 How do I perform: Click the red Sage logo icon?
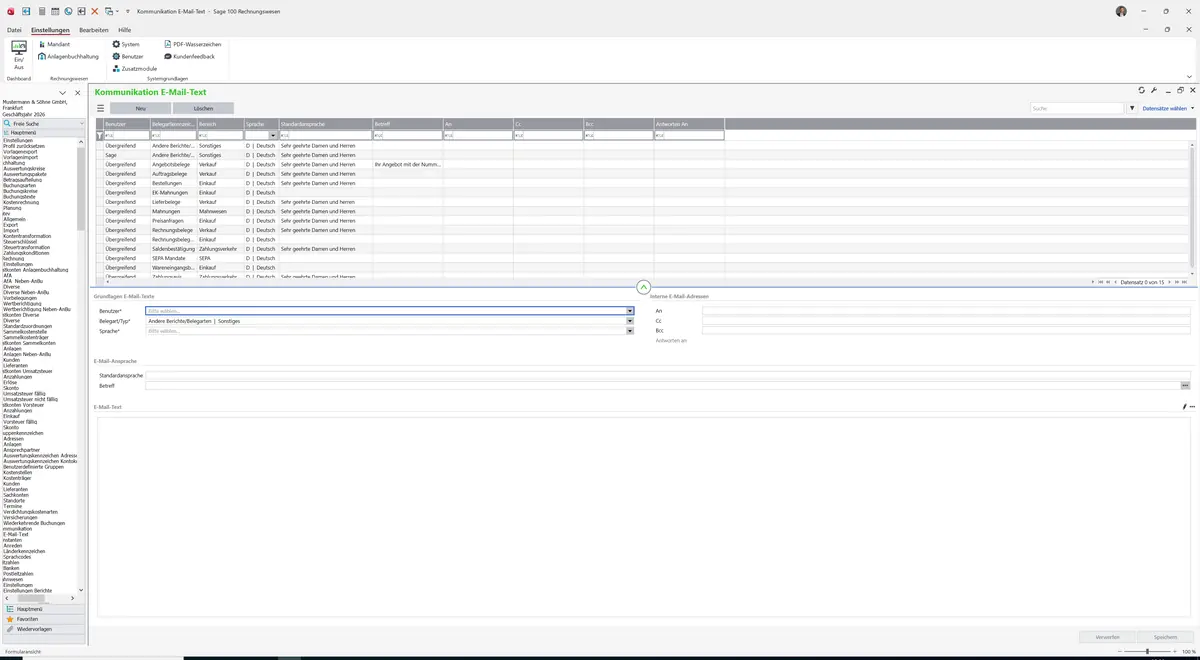(x=10, y=10)
